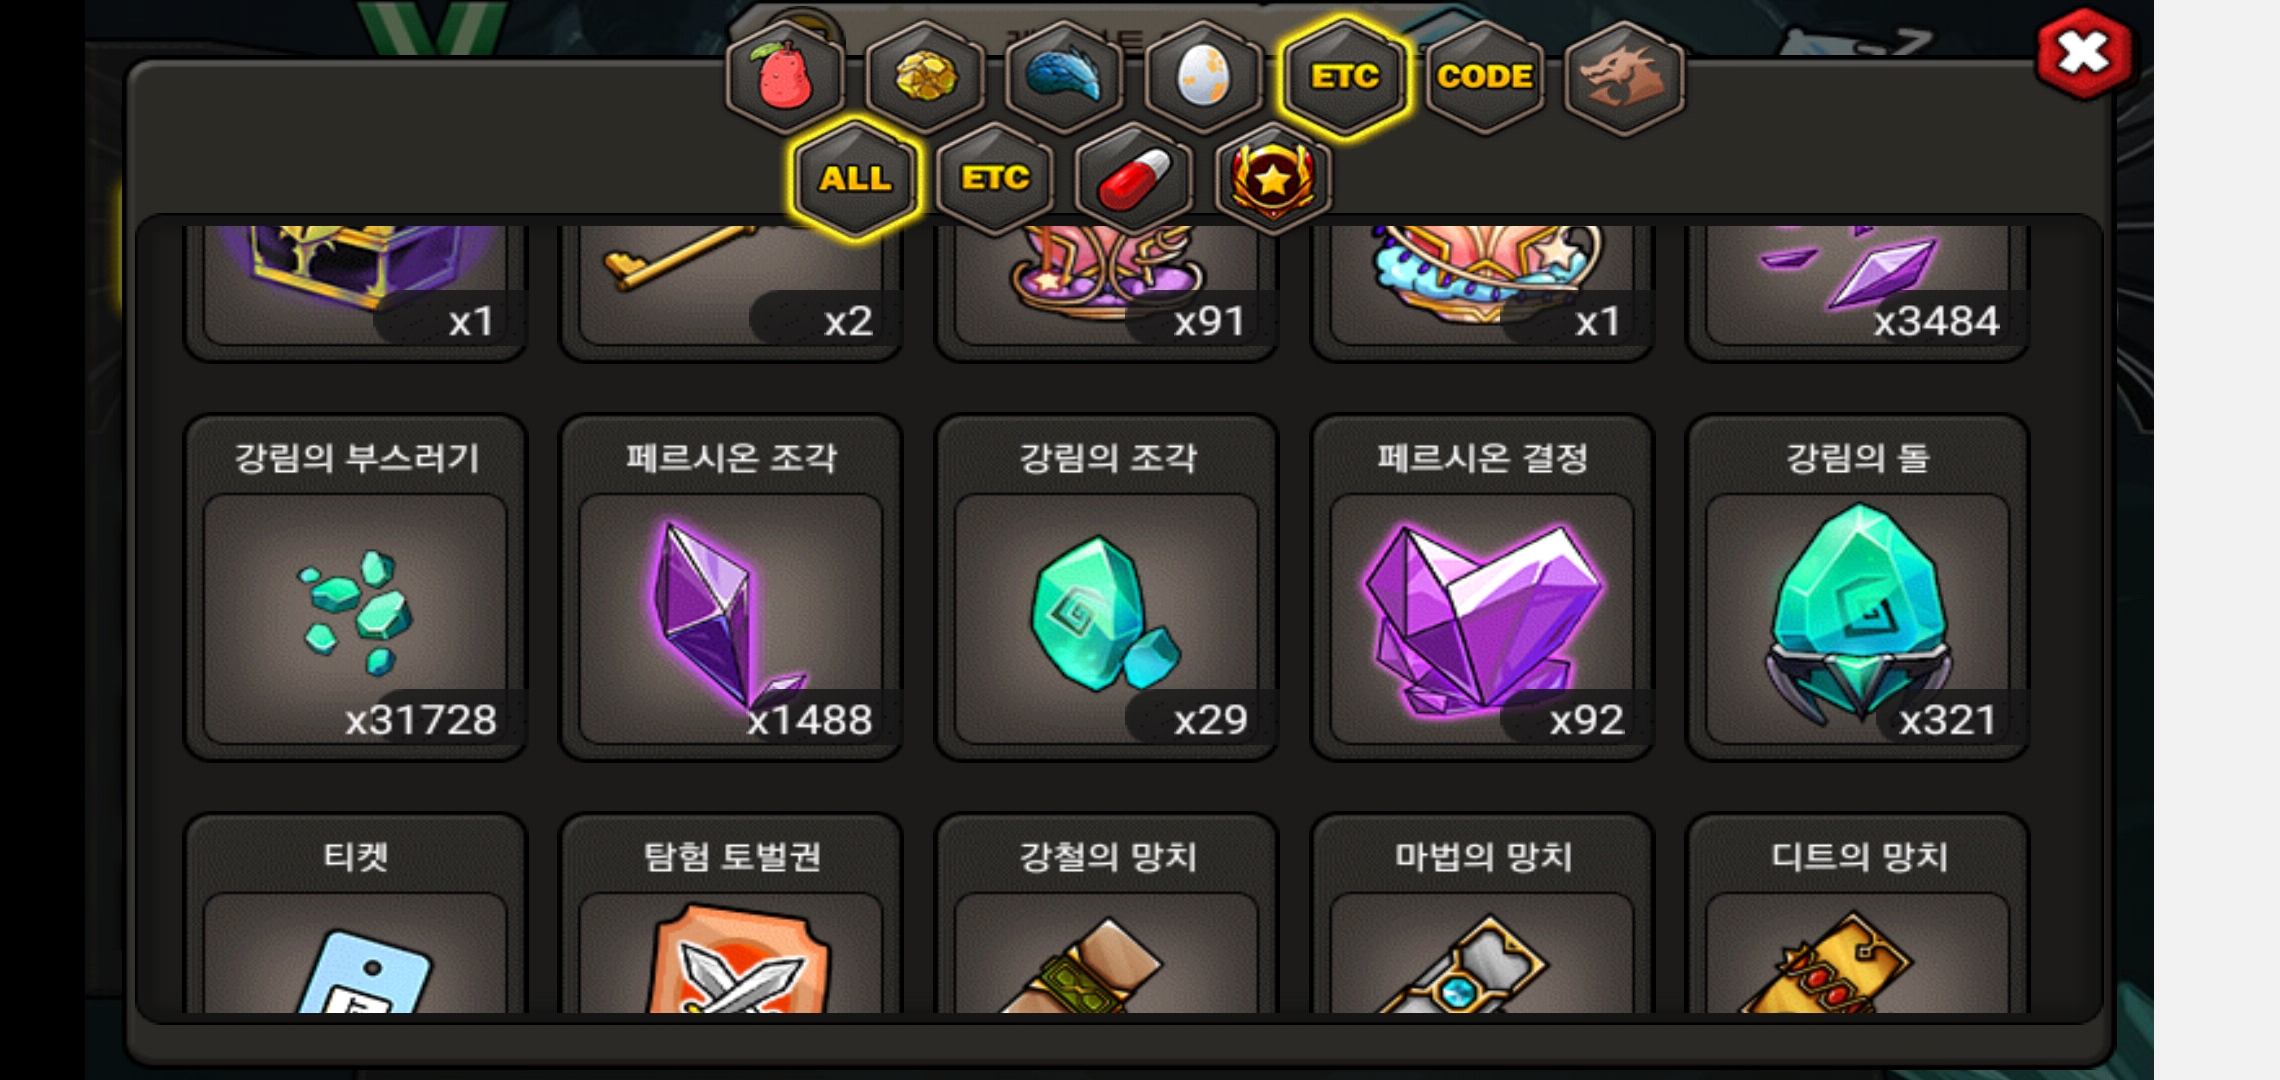
Task: Choose the ALL sub-filter
Action: 855,179
